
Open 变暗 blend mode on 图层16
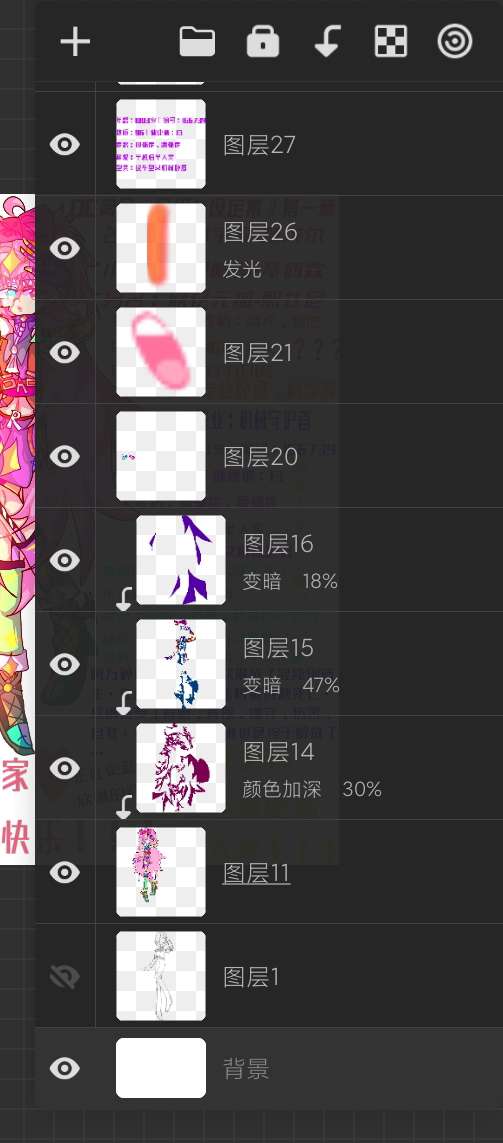[x=262, y=581]
